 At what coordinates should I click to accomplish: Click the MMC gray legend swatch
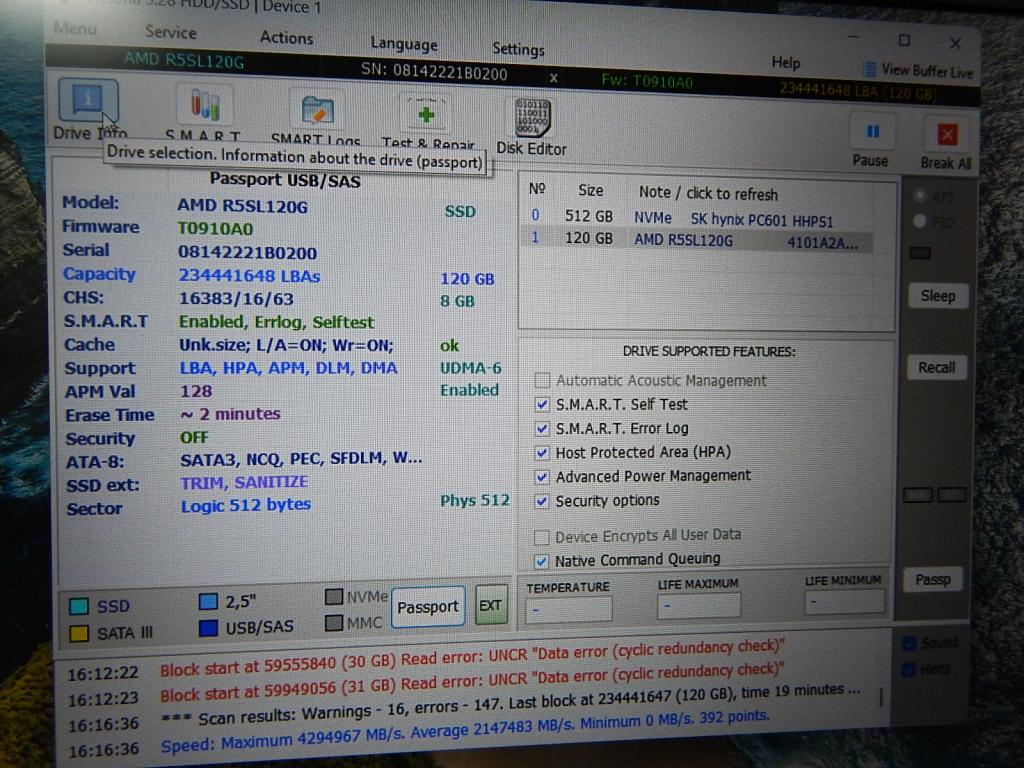pos(334,623)
